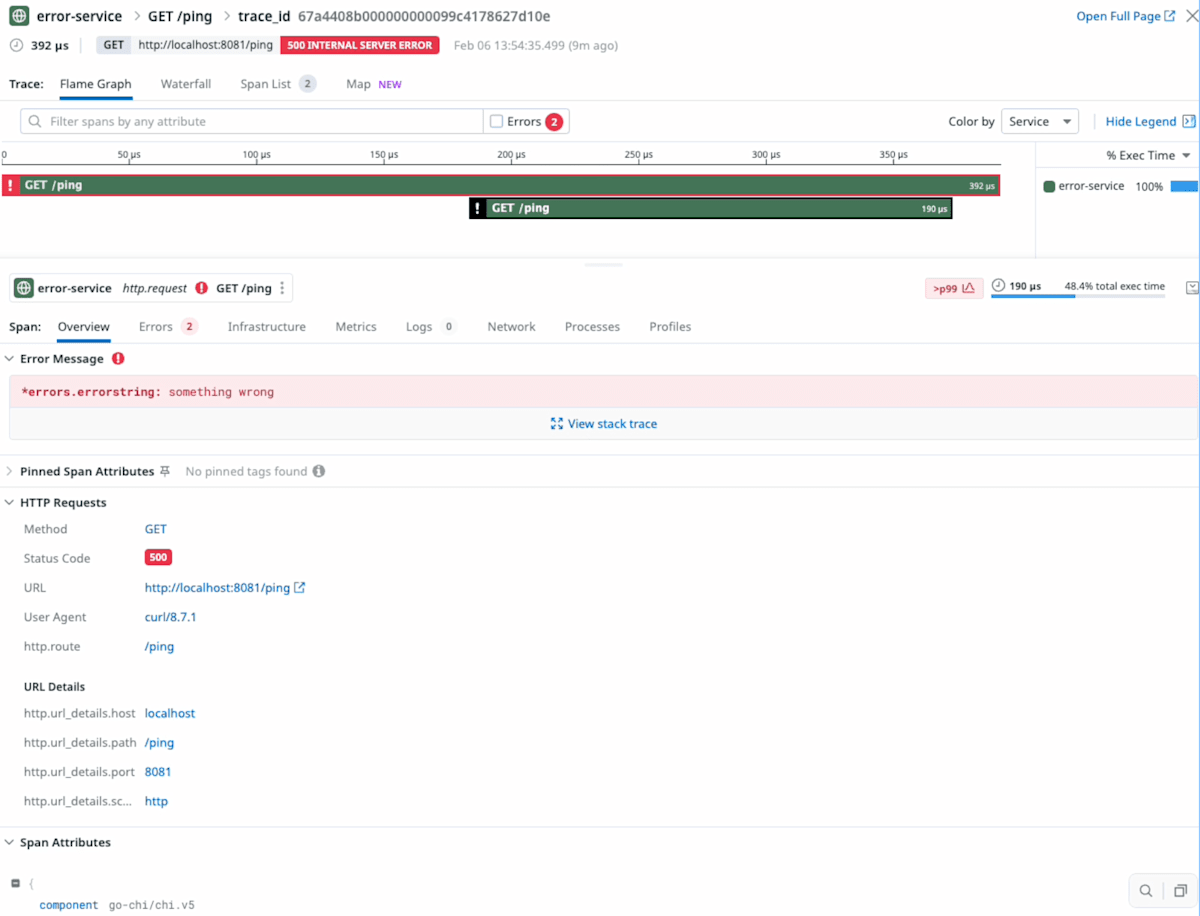Click error-service in the breadcrumb
Viewport: 1200px width, 916px height.
click(x=79, y=16)
